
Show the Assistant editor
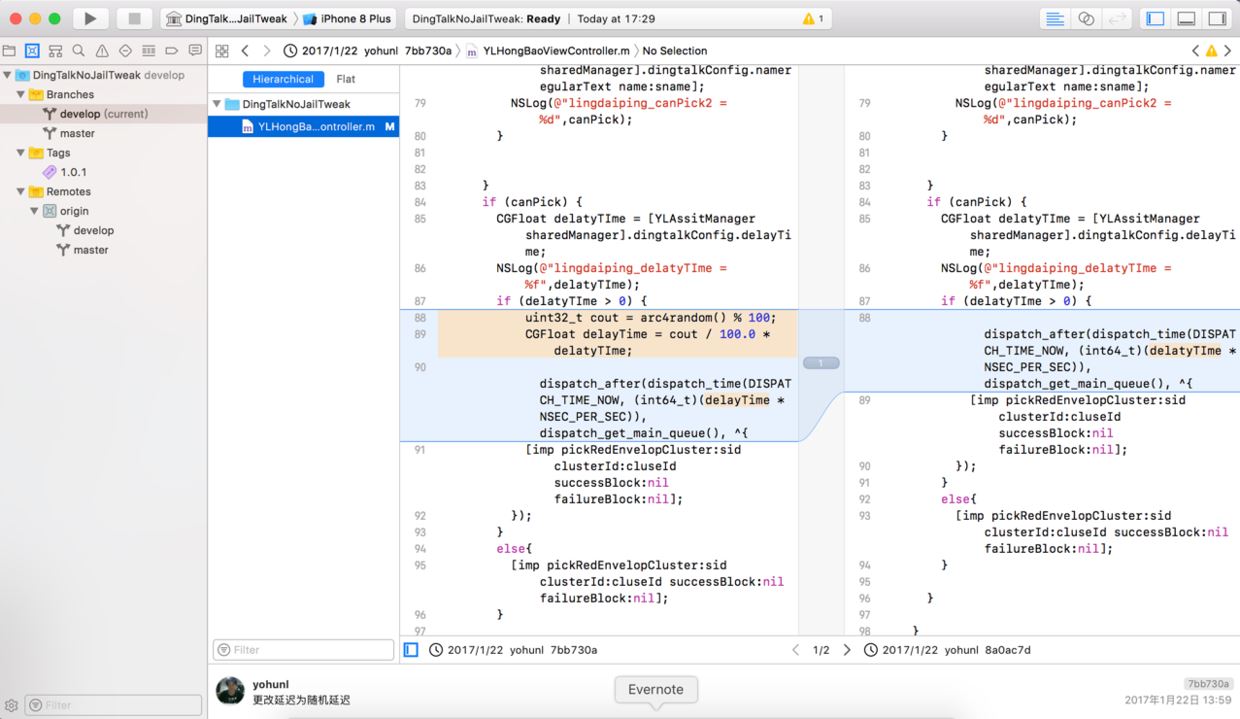(x=1086, y=18)
